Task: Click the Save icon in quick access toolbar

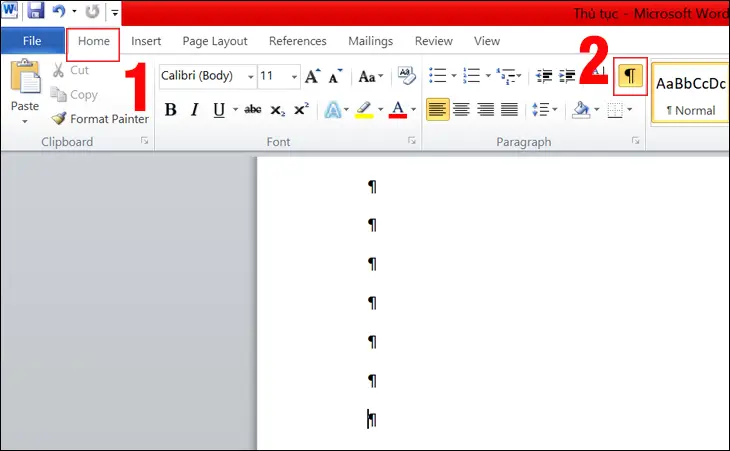Action: 36,12
